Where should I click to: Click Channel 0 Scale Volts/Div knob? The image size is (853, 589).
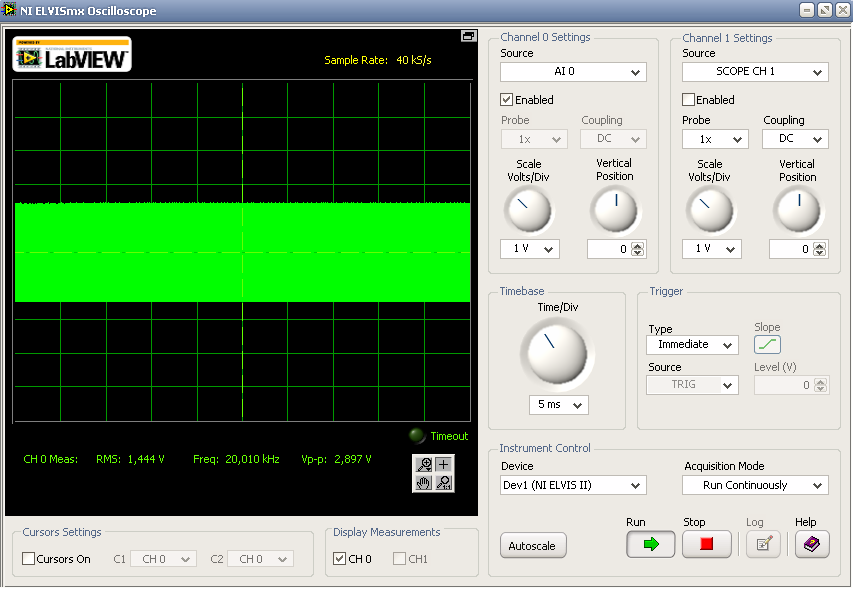point(528,209)
